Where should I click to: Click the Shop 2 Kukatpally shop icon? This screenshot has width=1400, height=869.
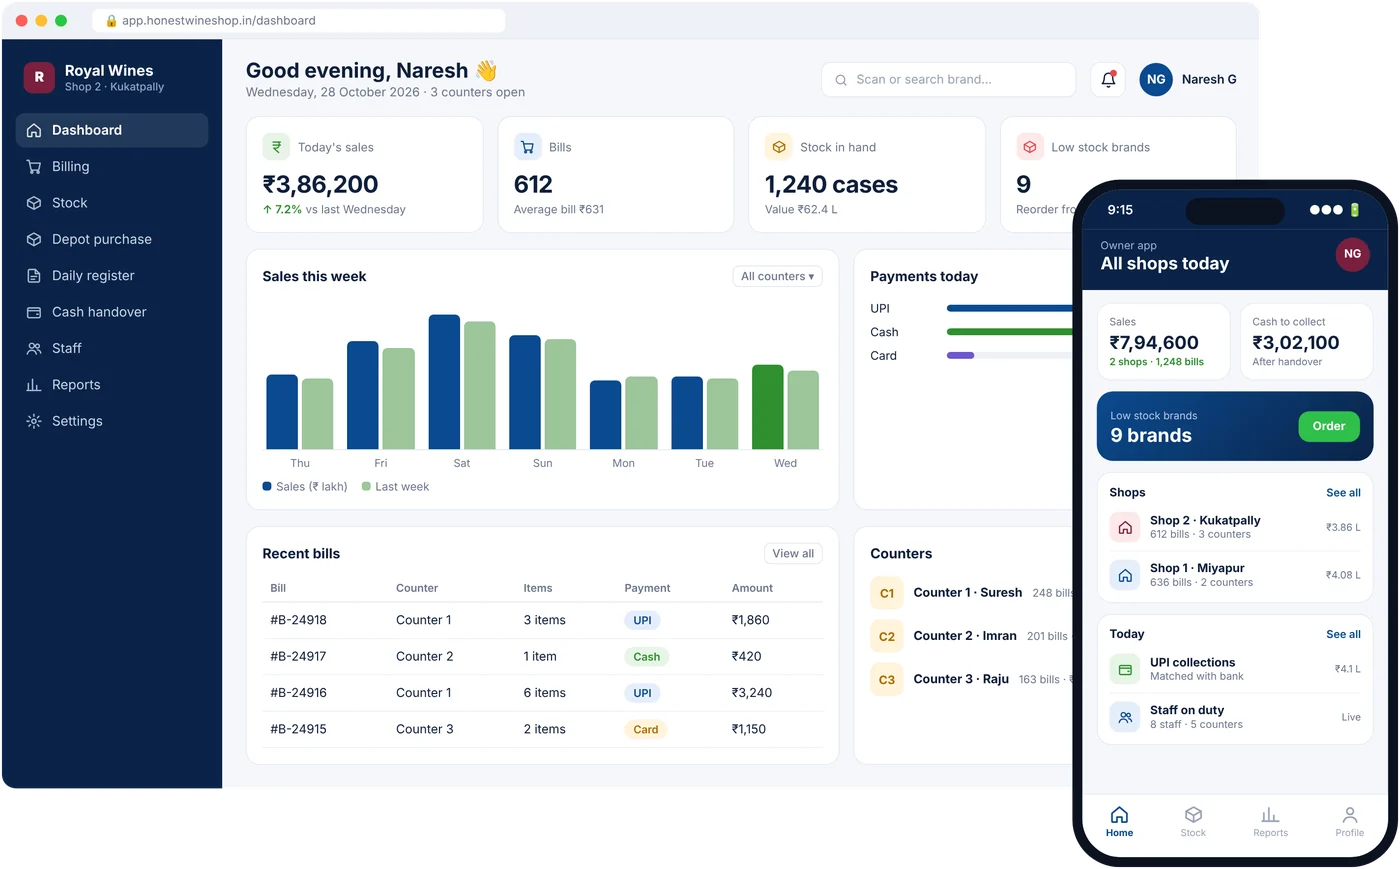coord(1125,527)
